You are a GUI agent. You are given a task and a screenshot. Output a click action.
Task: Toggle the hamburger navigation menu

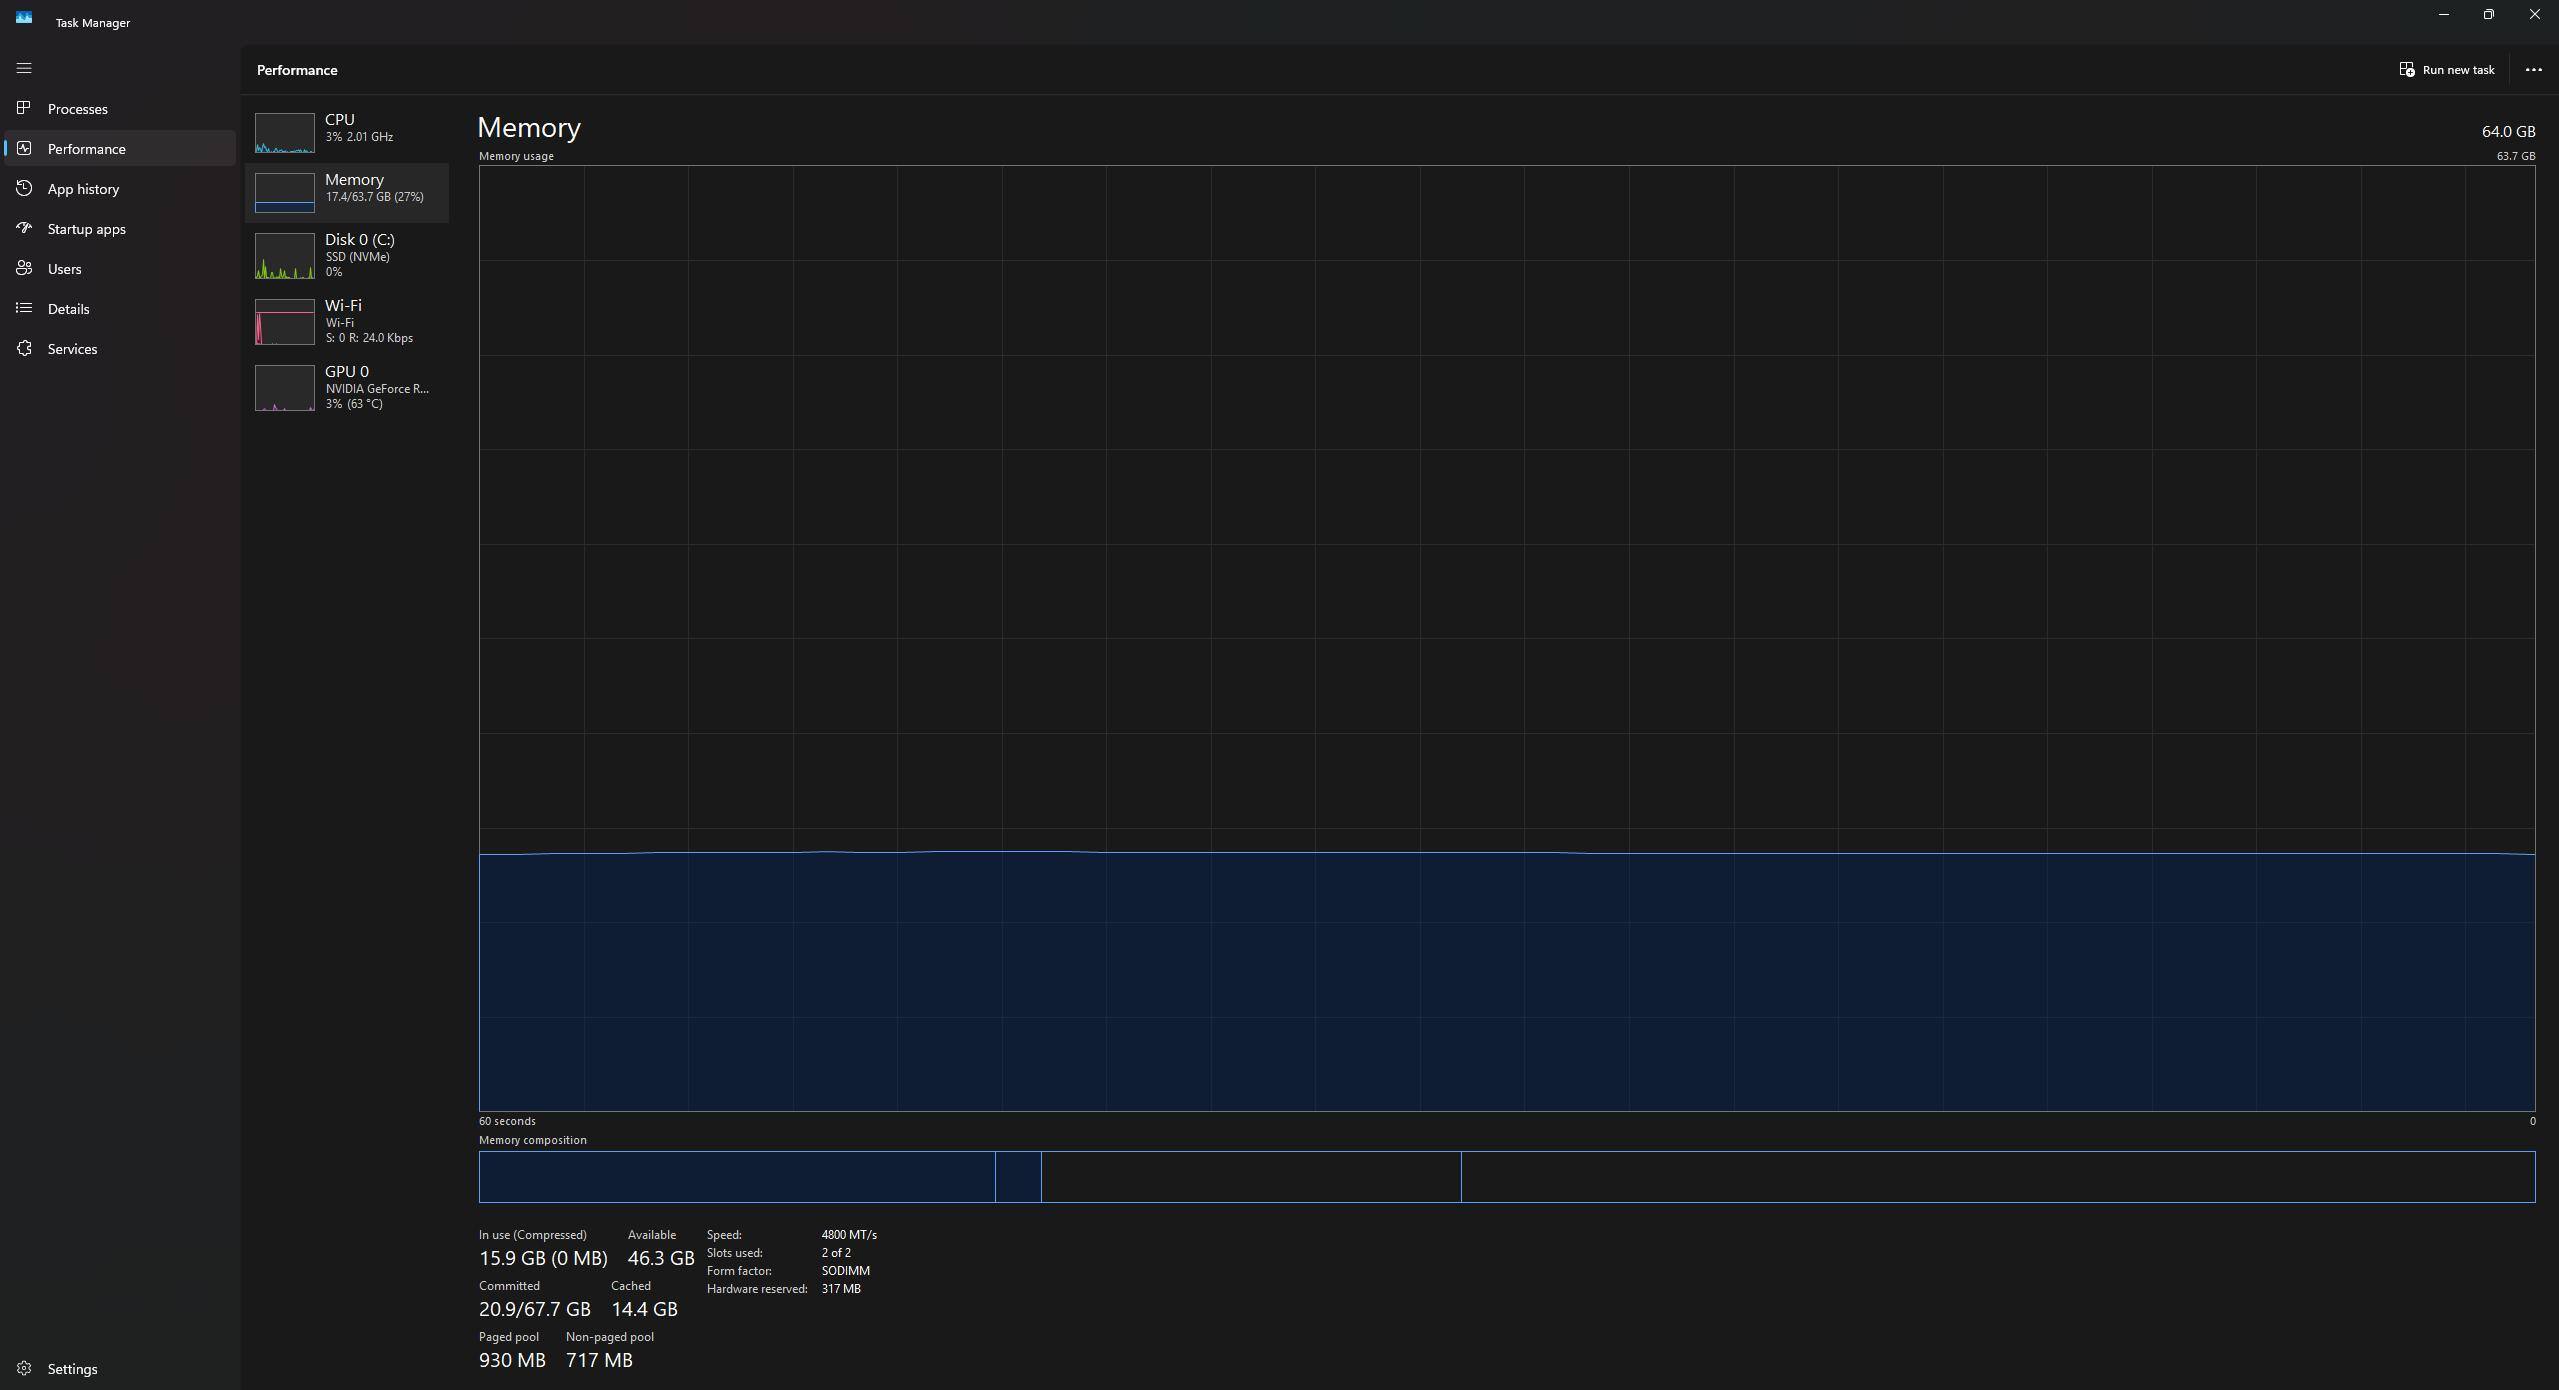24,68
